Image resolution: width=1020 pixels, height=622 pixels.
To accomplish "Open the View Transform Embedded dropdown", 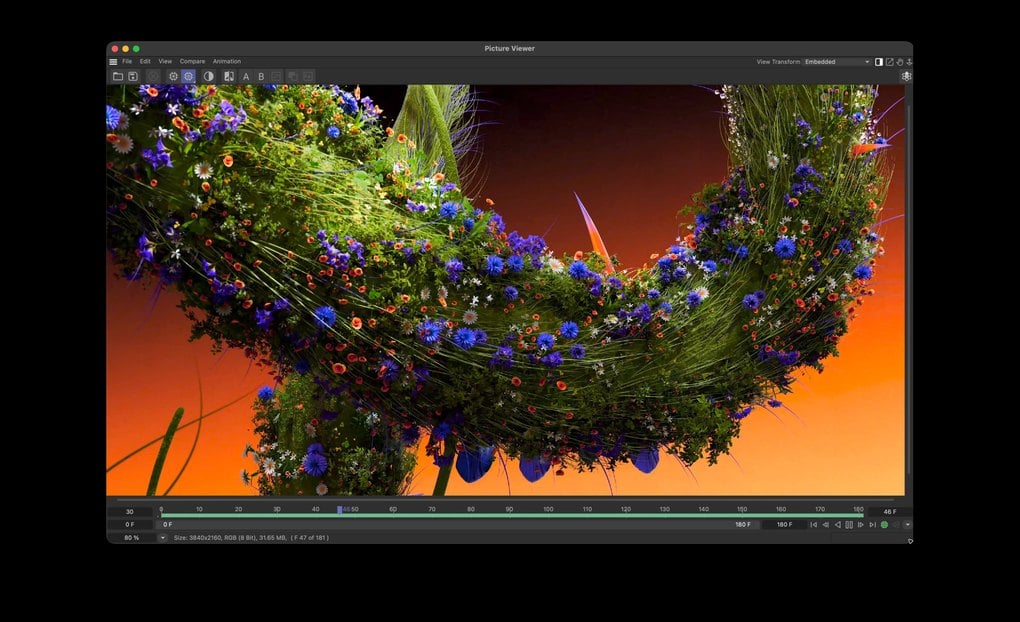I will [x=837, y=62].
